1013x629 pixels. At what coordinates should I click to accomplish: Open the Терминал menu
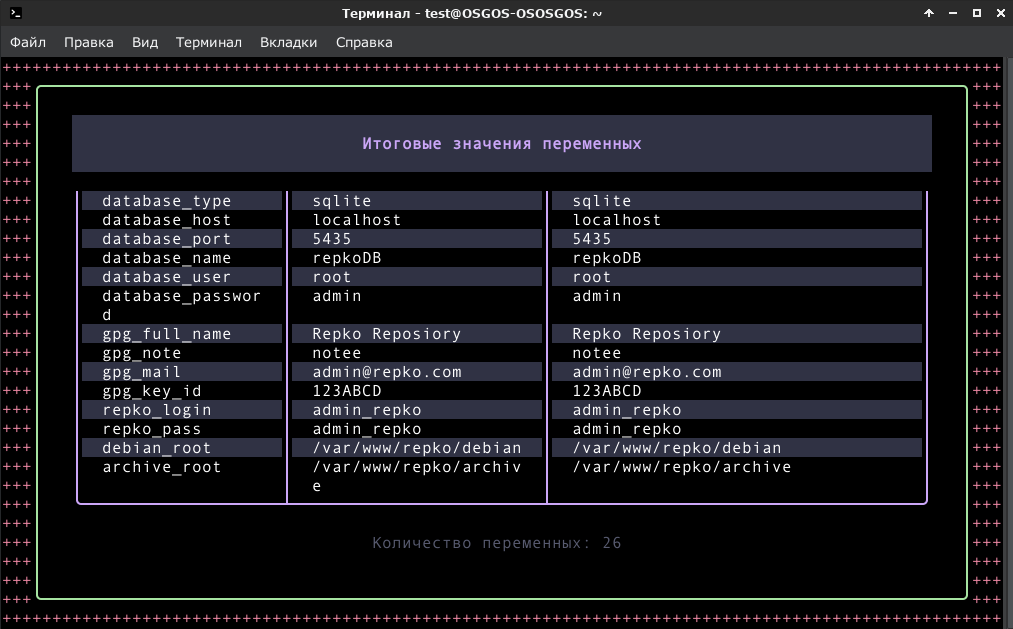click(x=209, y=42)
